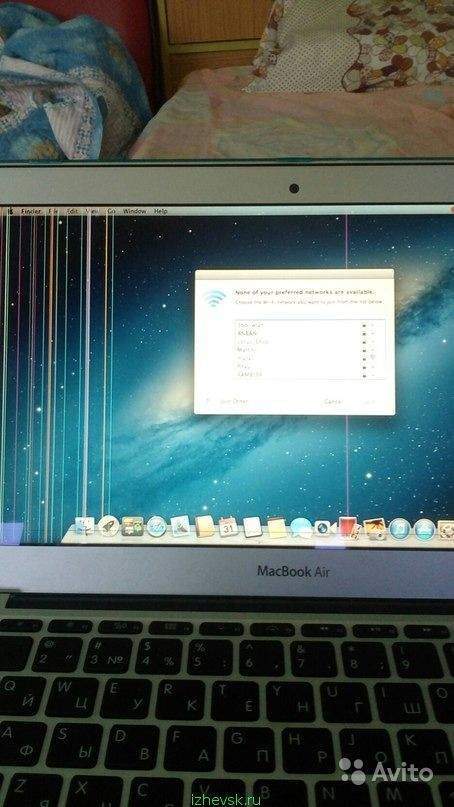Open Finder from the dock
454x807 pixels.
coord(85,525)
